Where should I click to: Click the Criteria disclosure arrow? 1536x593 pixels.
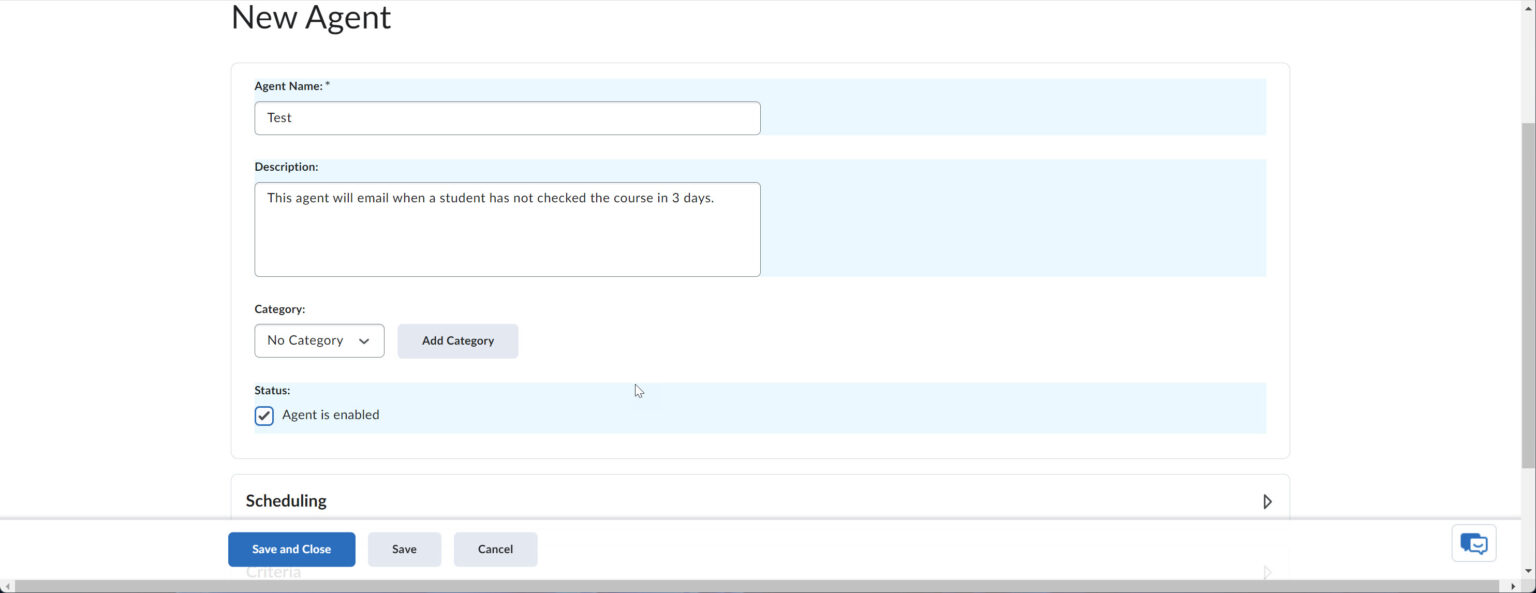click(x=1266, y=571)
